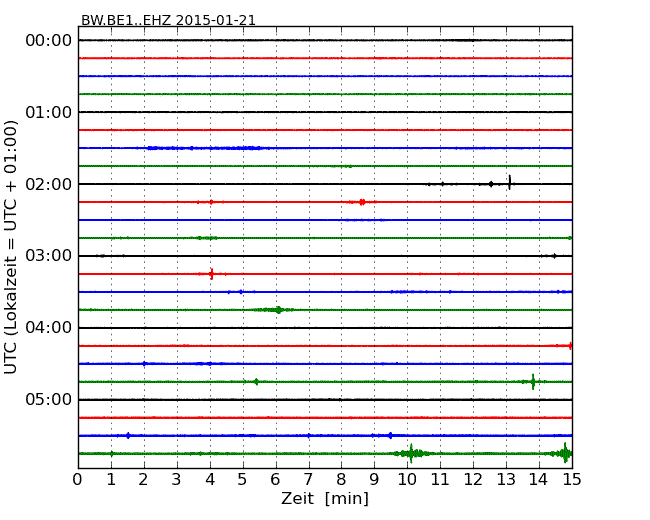Click x-axis tick label 1
This screenshot has height=520, width=650.
point(111,480)
